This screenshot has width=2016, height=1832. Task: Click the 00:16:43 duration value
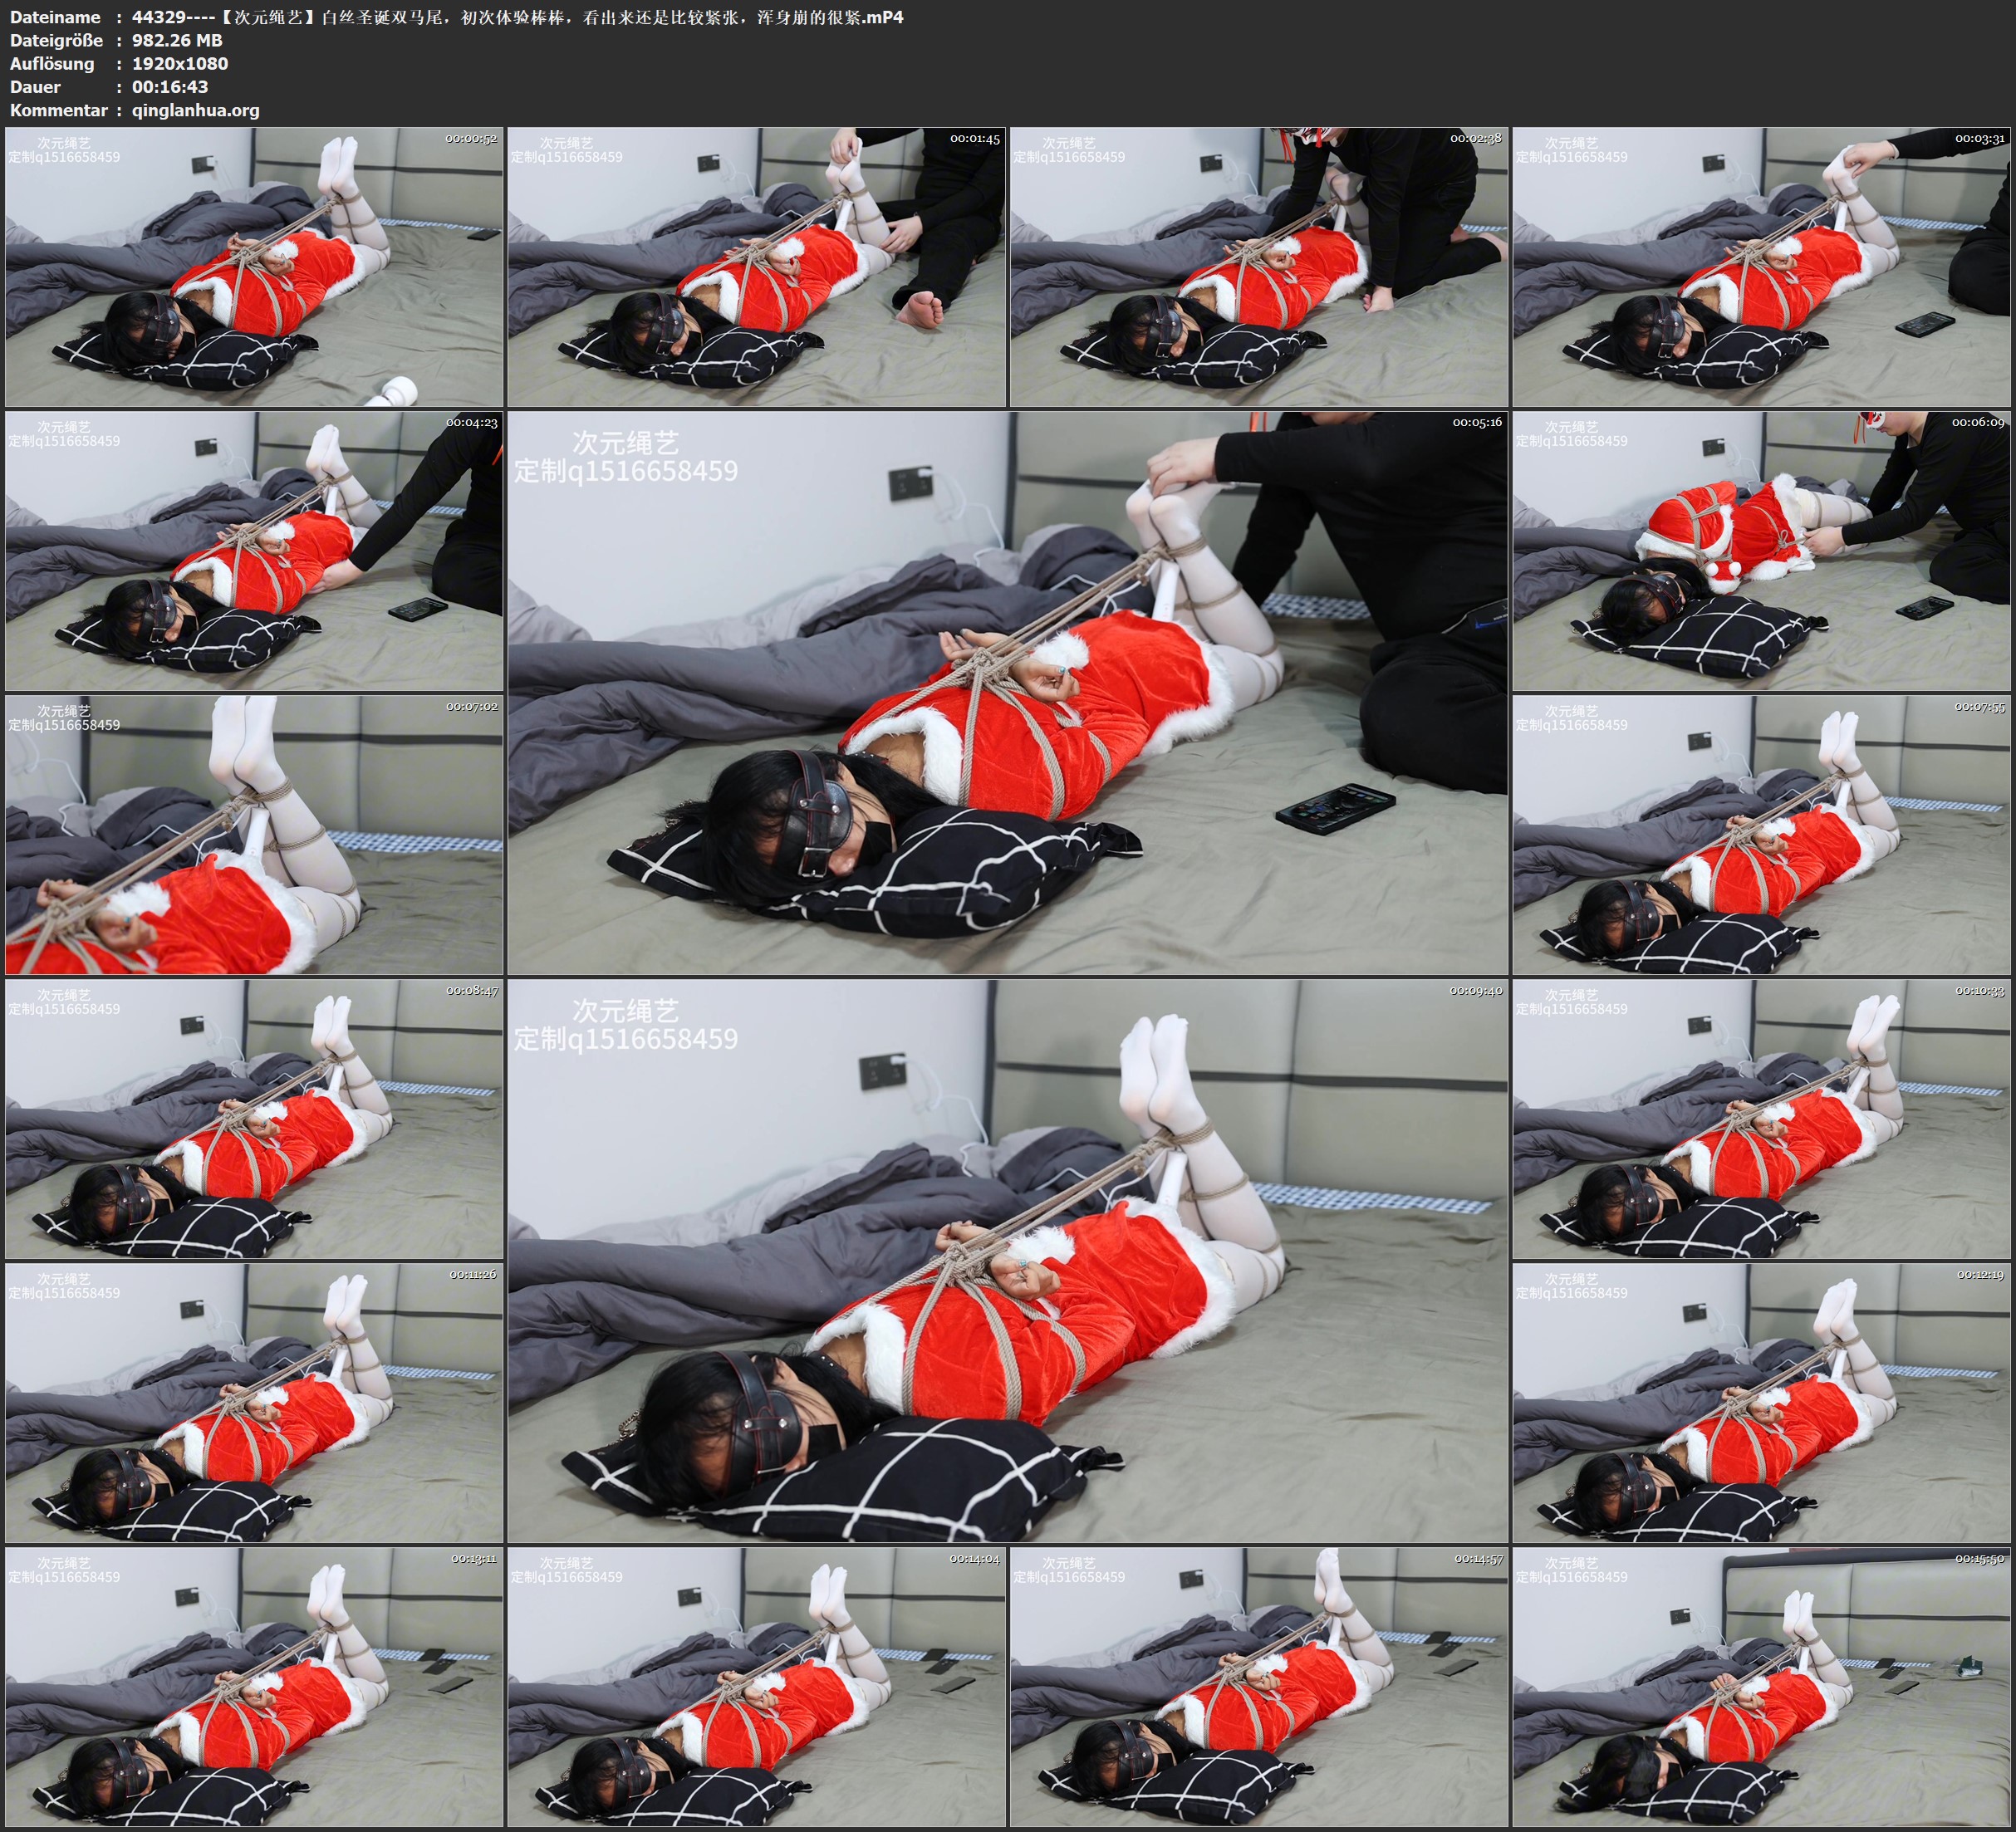point(170,87)
